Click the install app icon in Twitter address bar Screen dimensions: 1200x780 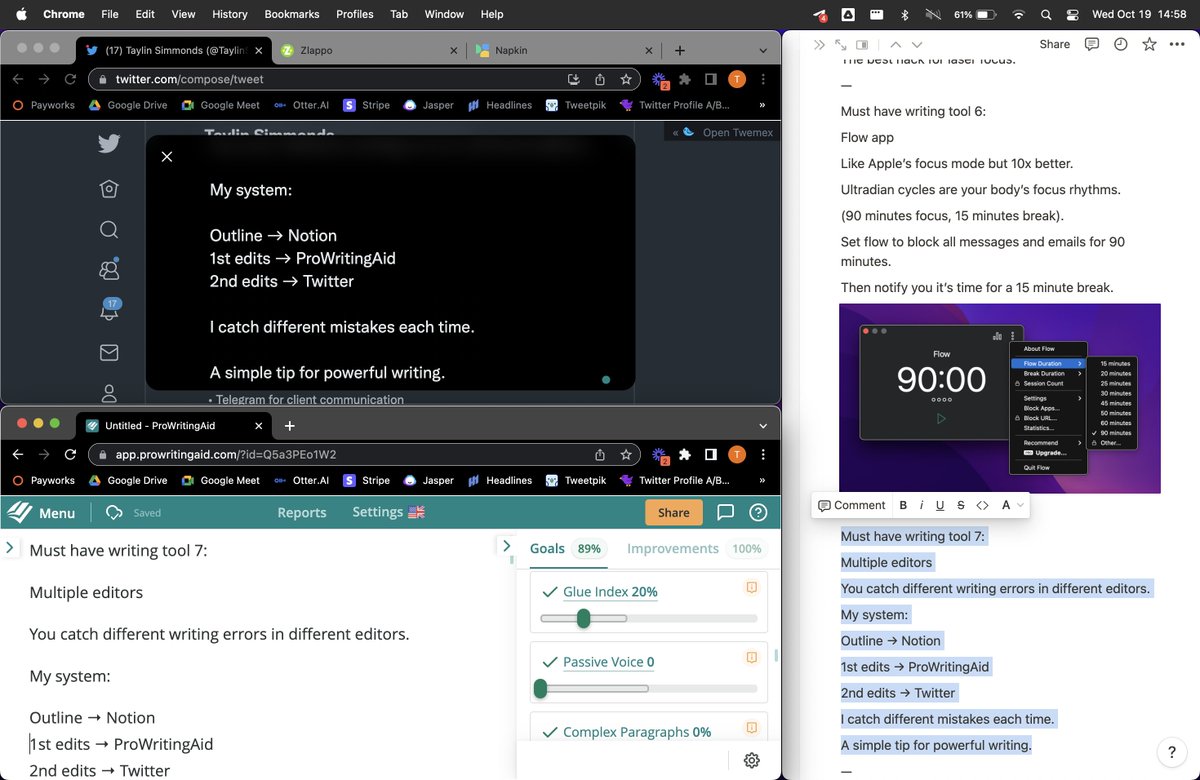[574, 79]
